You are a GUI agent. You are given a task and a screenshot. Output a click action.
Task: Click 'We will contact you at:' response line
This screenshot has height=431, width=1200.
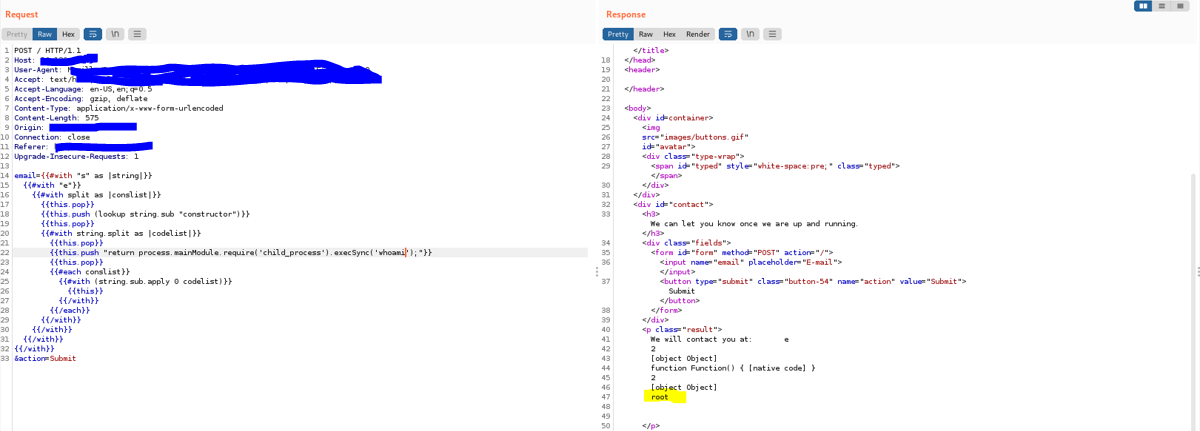(720, 339)
